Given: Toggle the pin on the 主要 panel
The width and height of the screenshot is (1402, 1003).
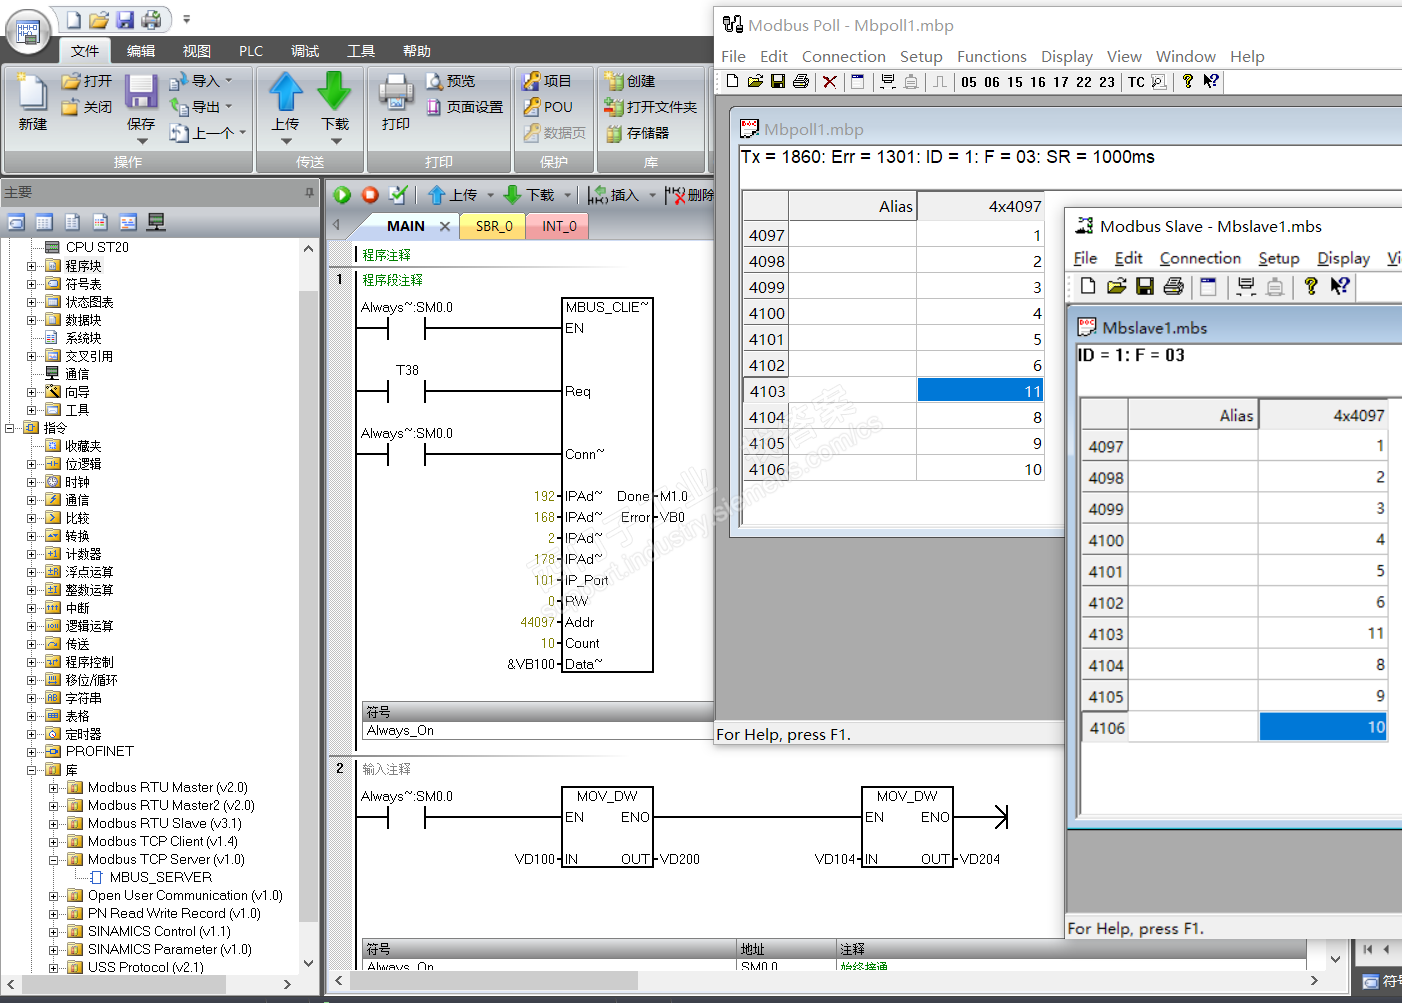Looking at the screenshot, I should tap(309, 192).
